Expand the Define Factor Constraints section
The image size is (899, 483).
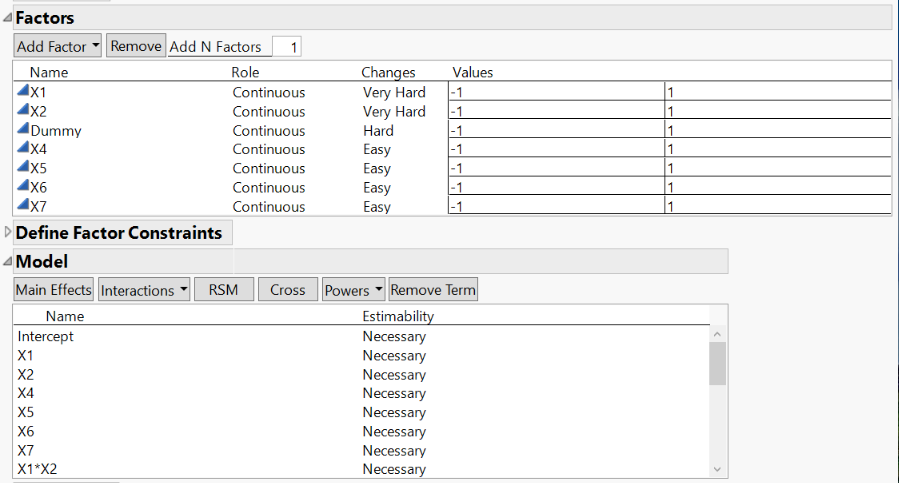8,233
